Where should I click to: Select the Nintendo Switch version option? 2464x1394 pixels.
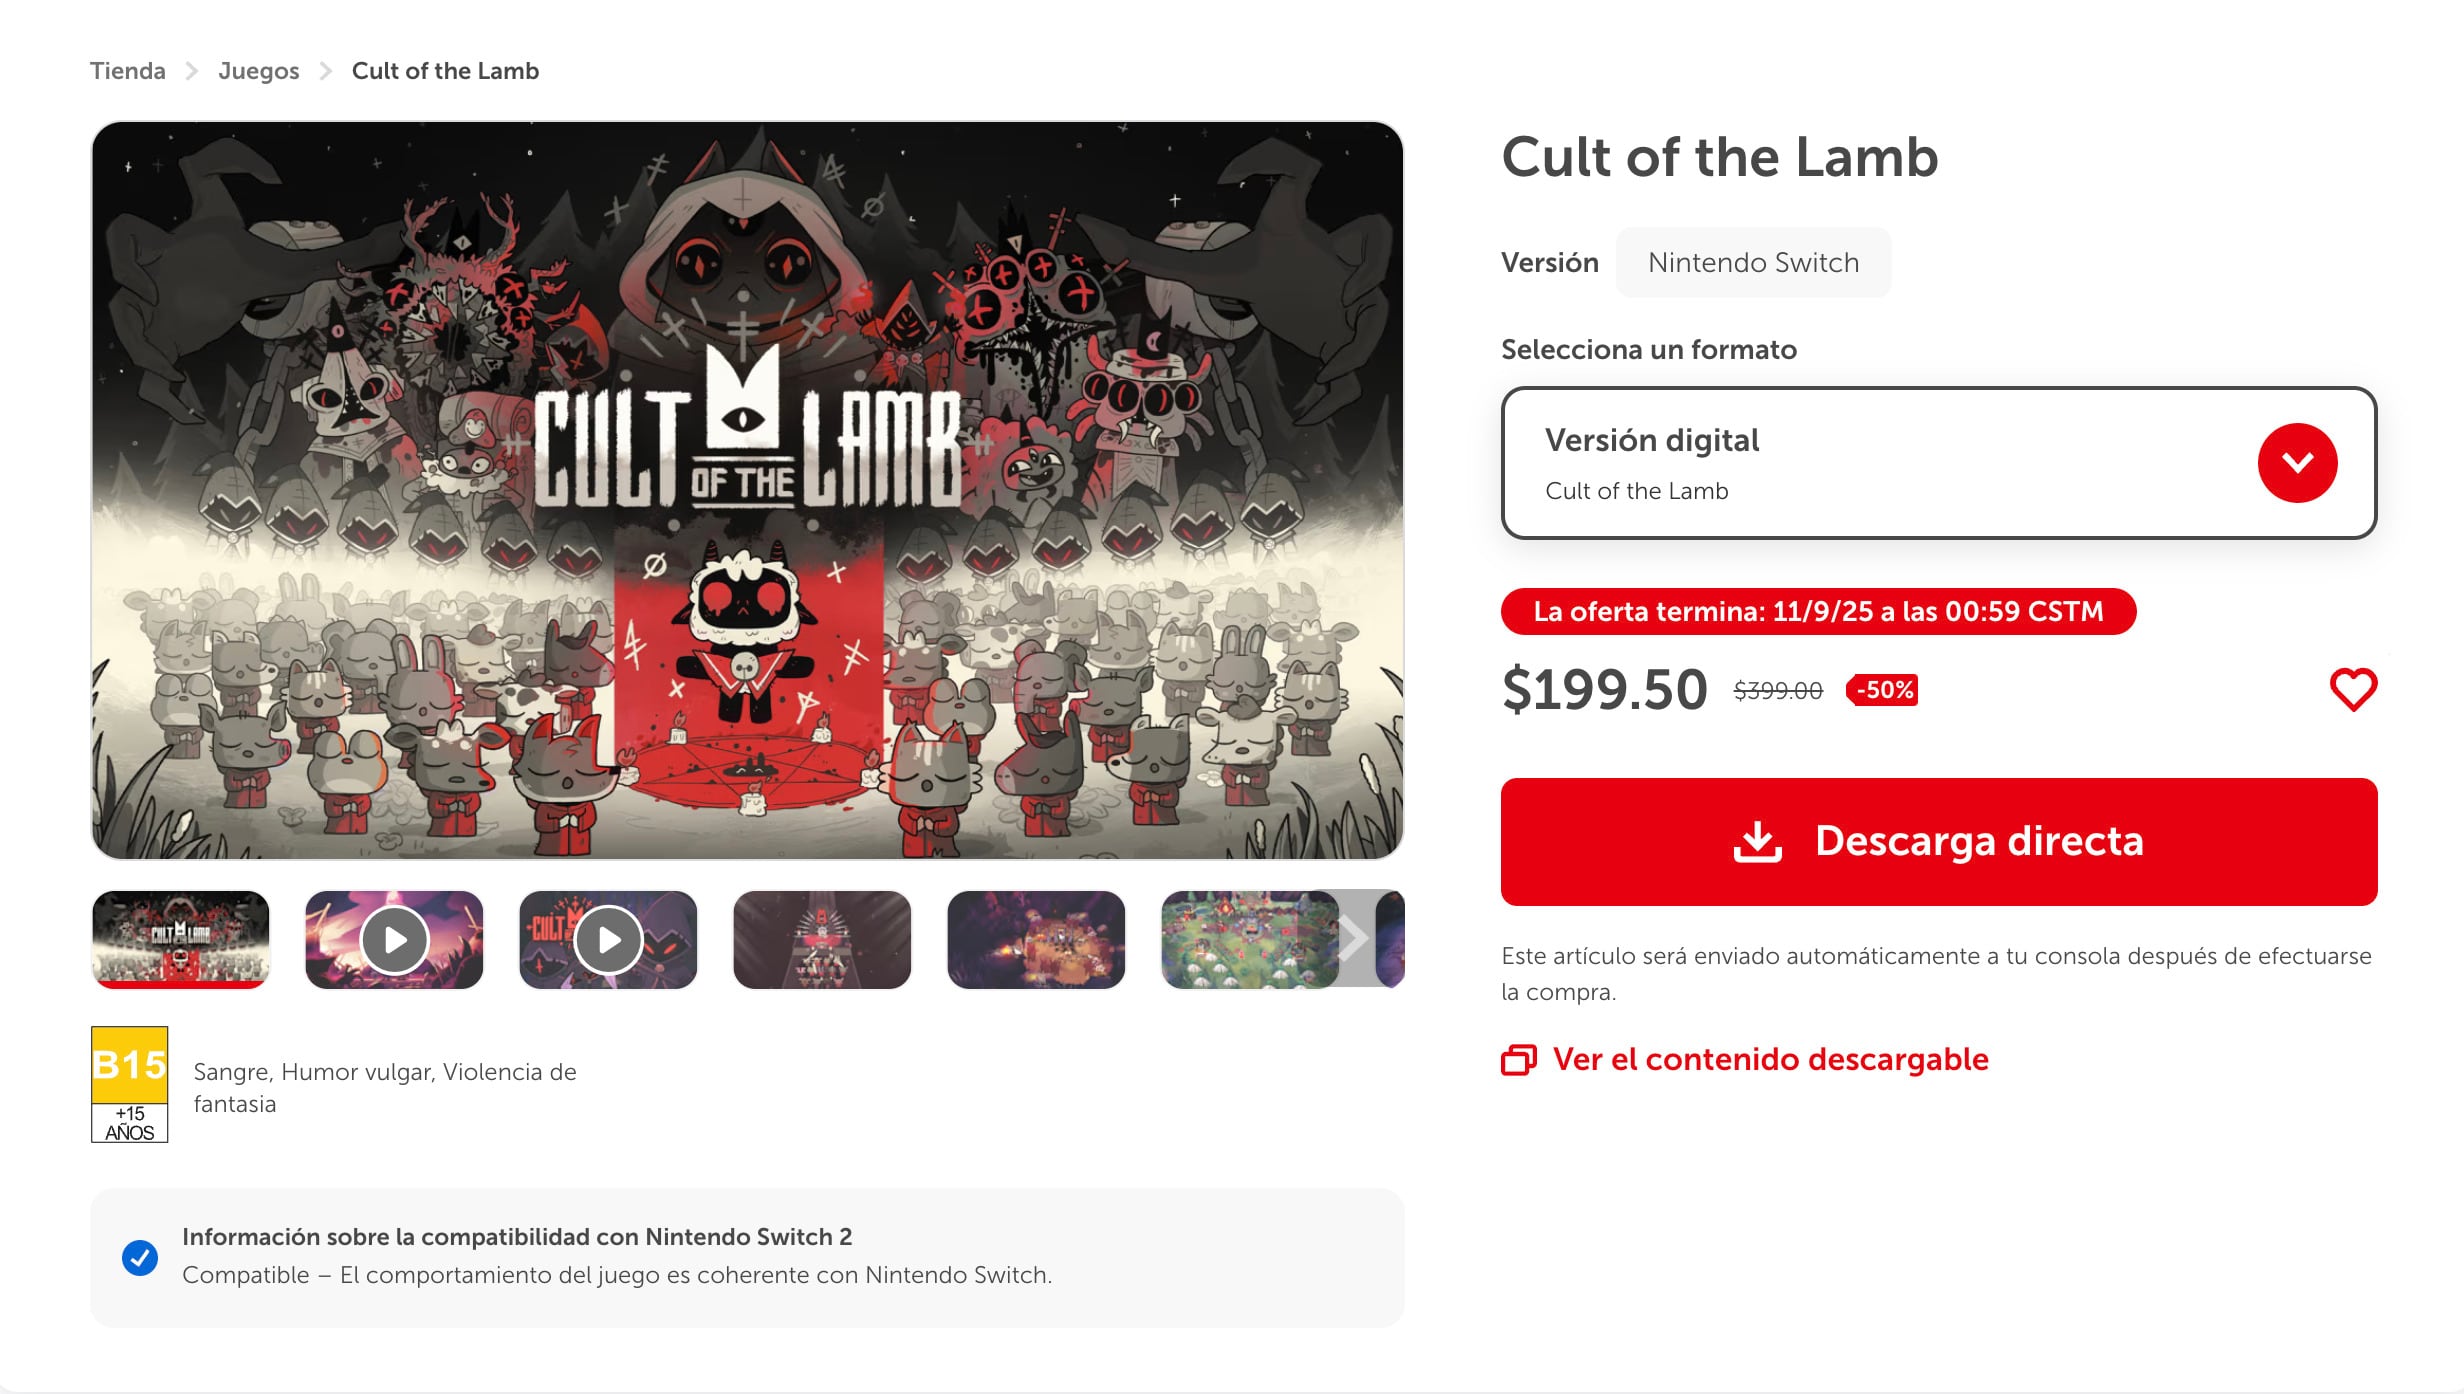[x=1753, y=262]
